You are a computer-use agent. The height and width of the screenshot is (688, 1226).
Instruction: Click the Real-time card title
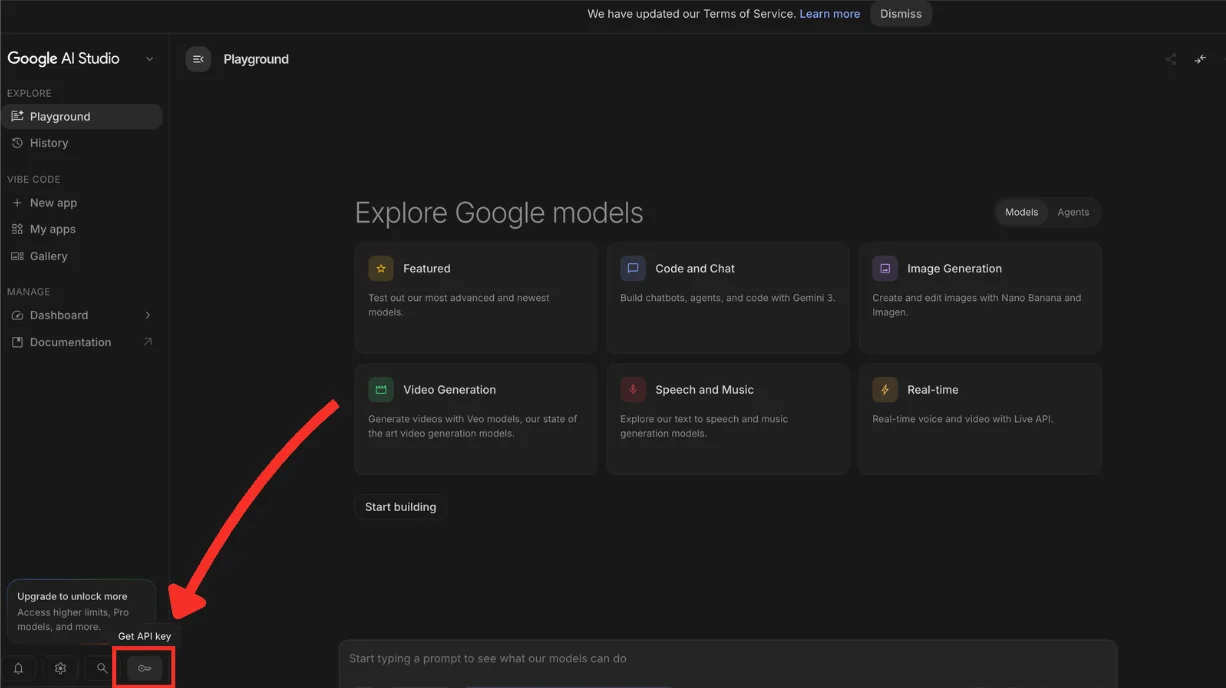coord(933,390)
